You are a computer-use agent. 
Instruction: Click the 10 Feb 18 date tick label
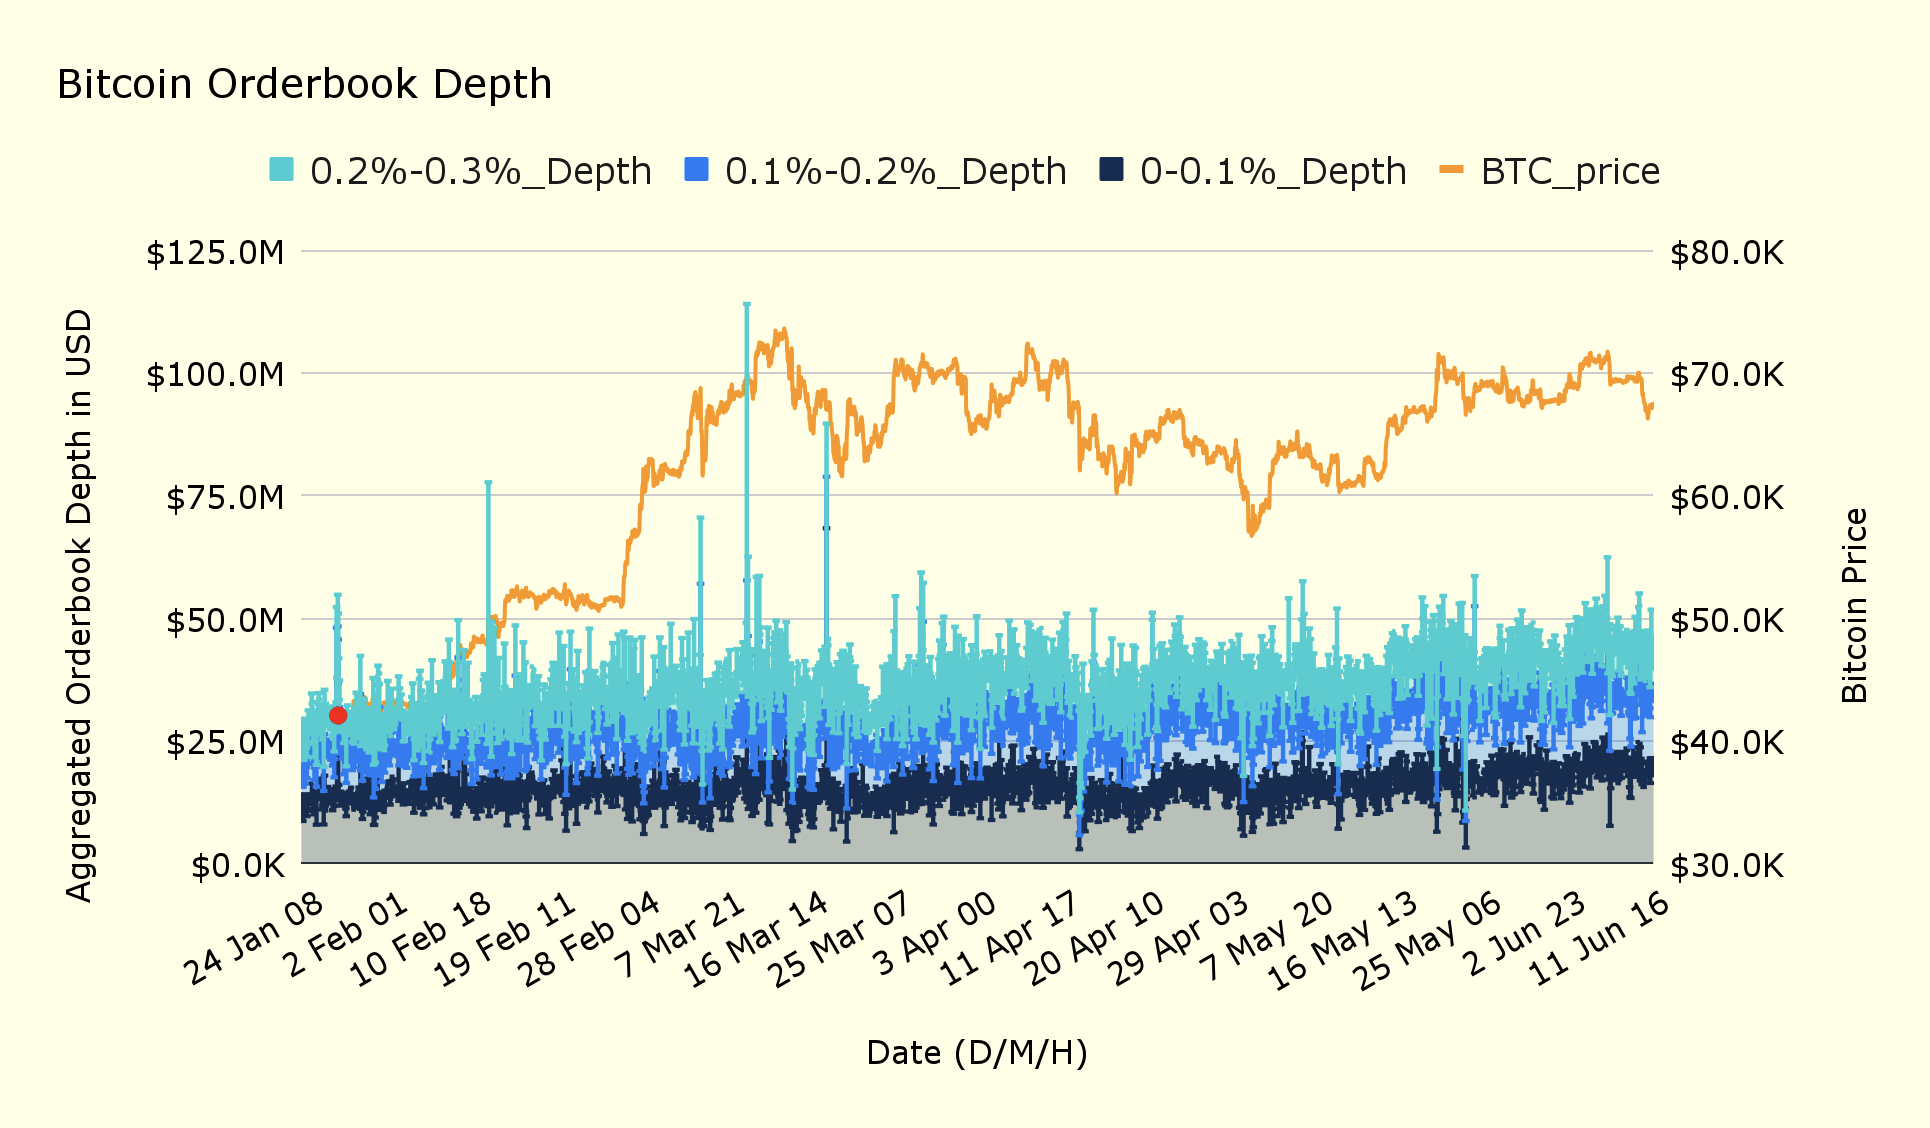tap(421, 938)
